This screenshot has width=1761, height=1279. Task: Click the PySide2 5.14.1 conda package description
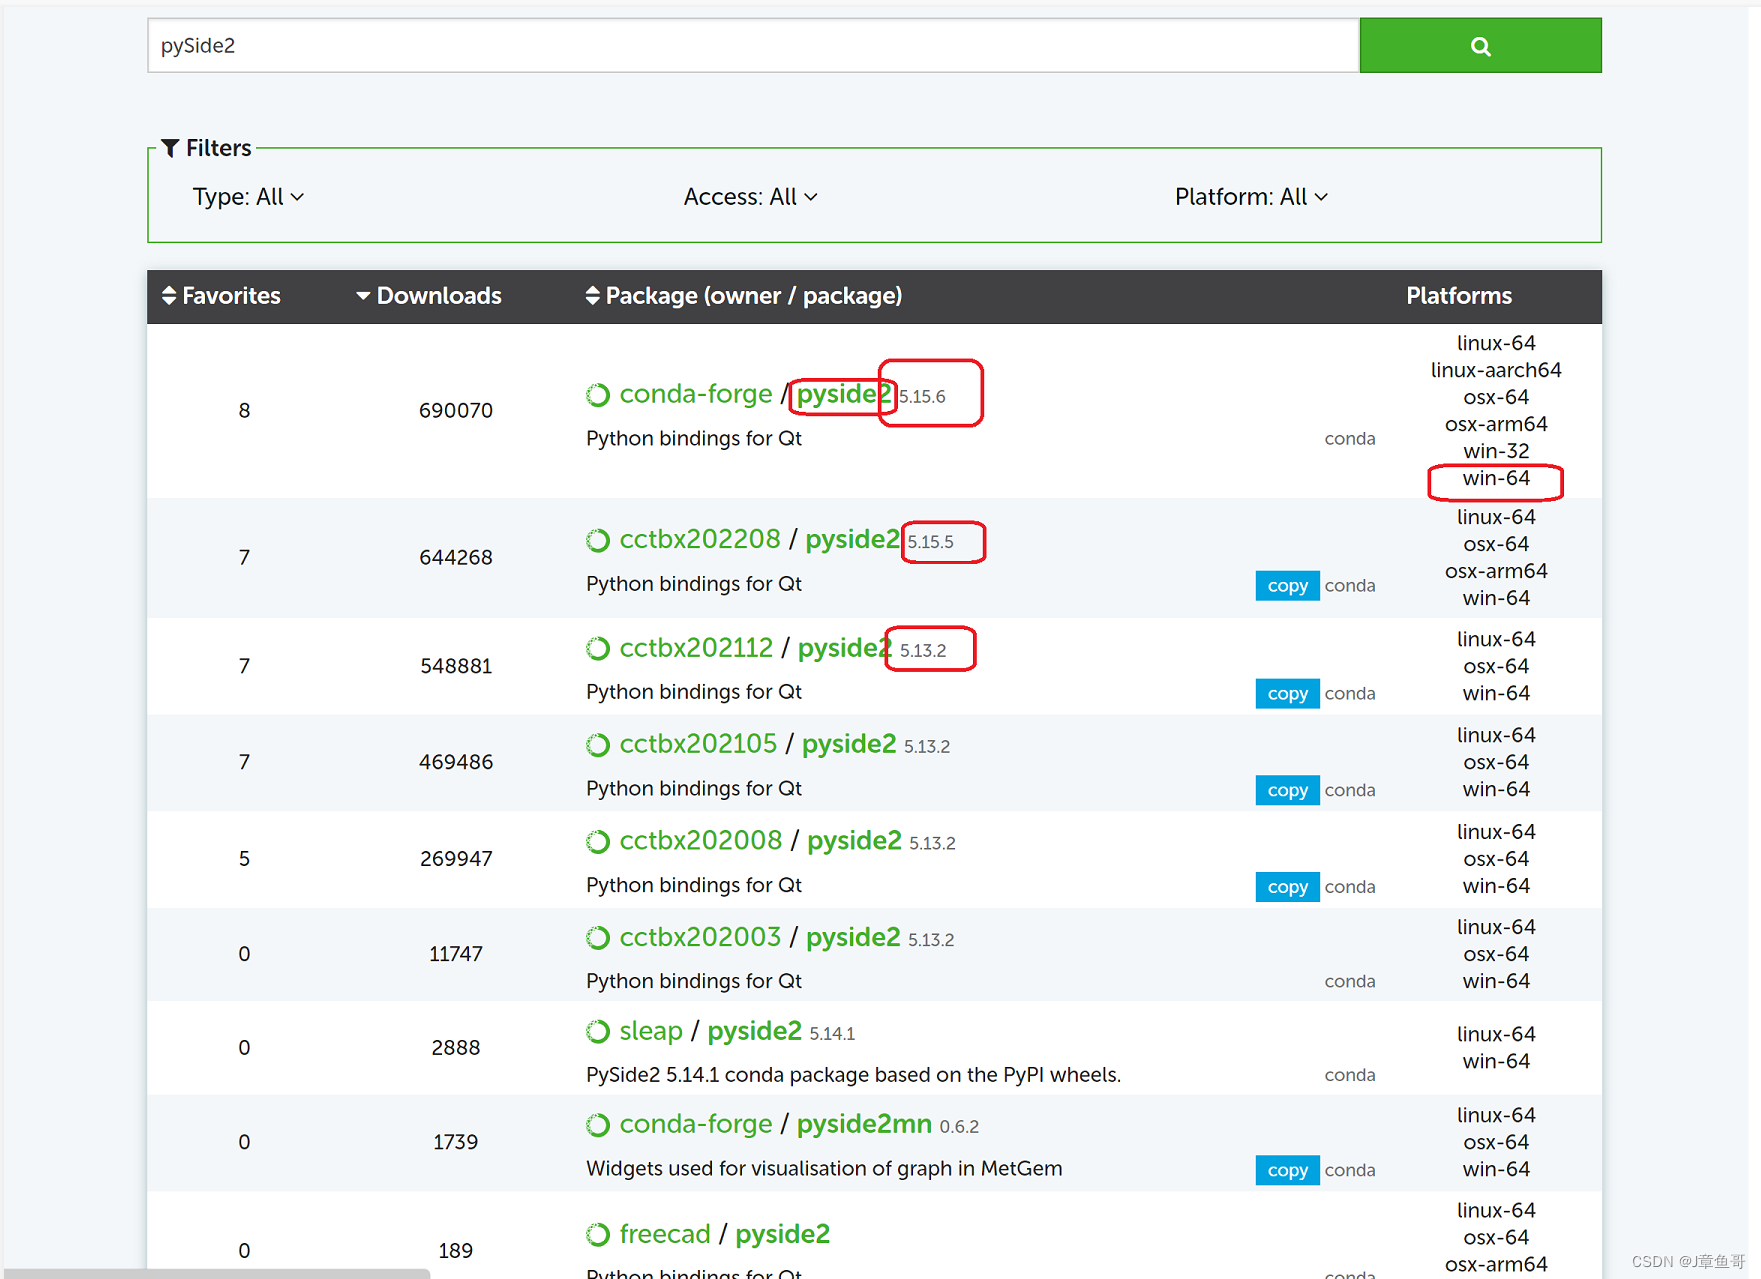853,1075
